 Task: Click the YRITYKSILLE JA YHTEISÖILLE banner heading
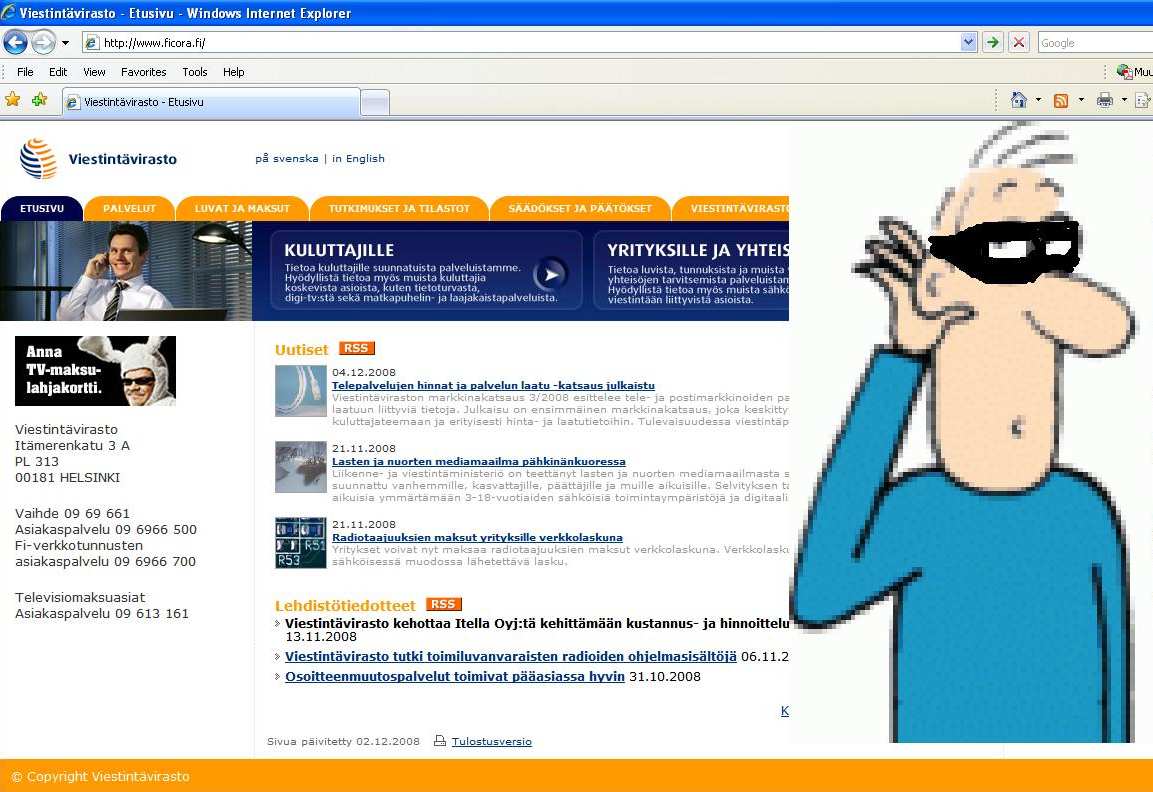(x=698, y=250)
